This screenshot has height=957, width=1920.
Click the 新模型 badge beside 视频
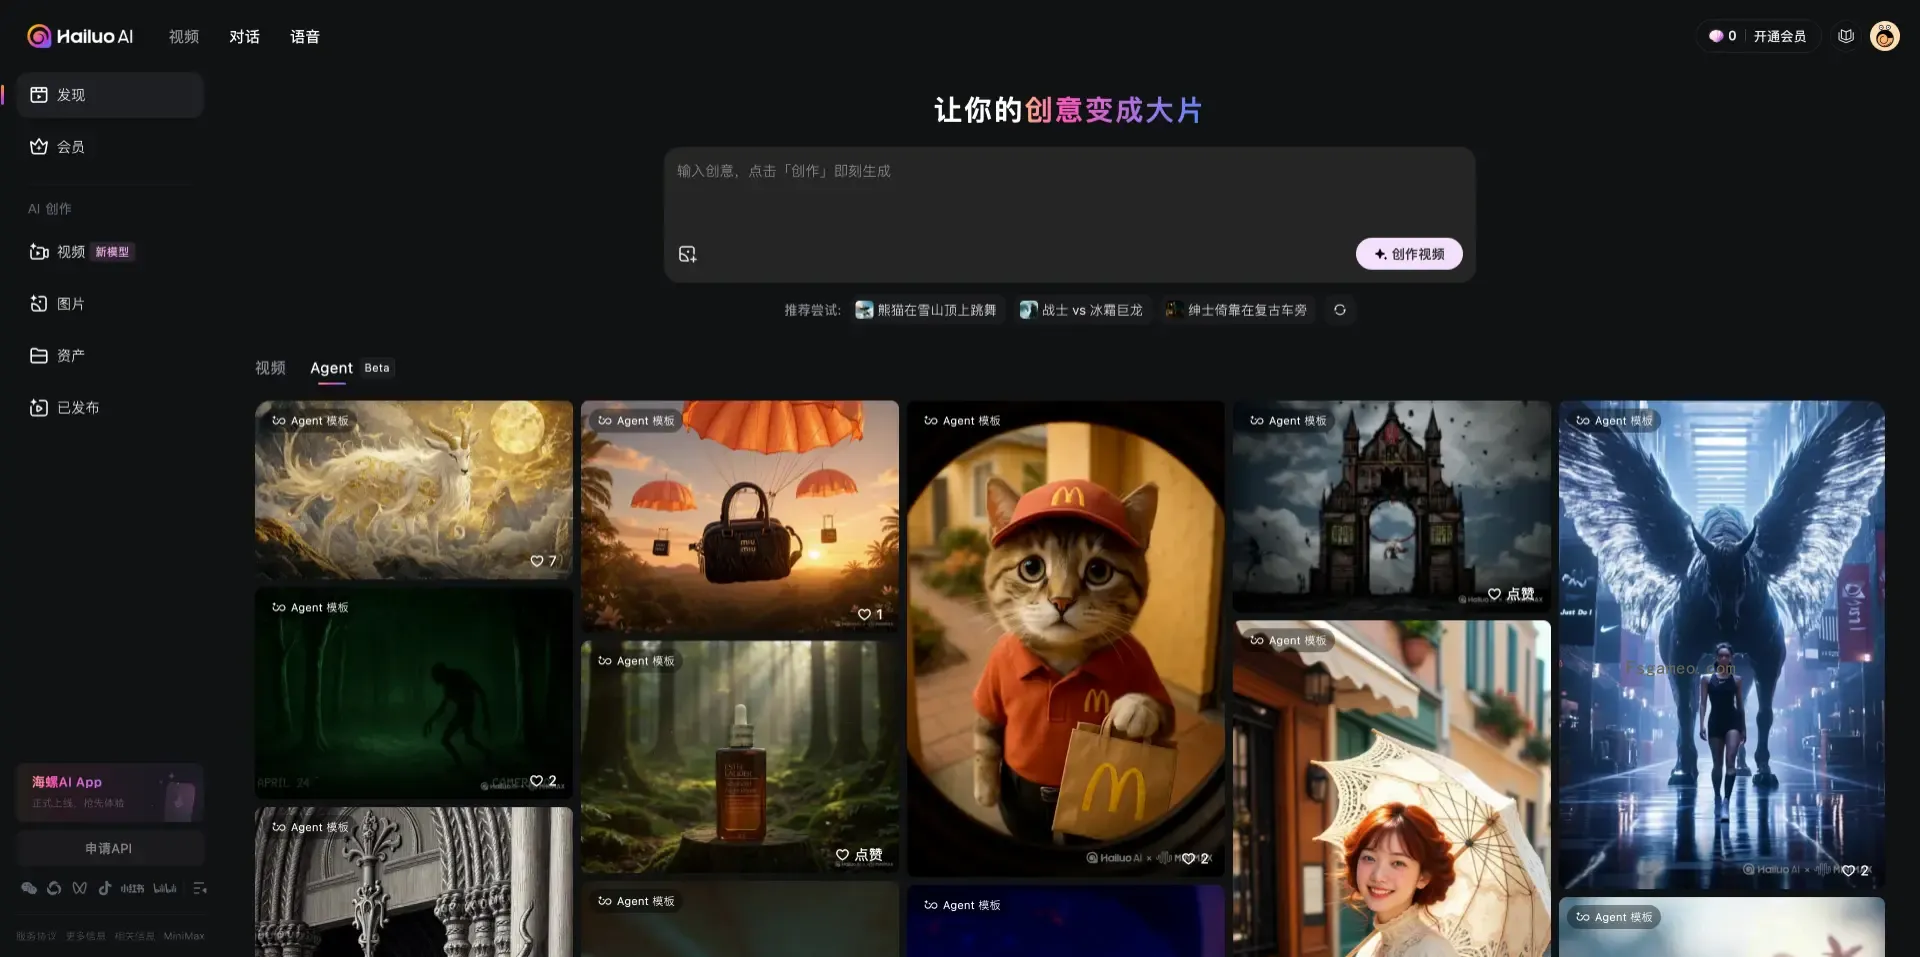(x=112, y=252)
